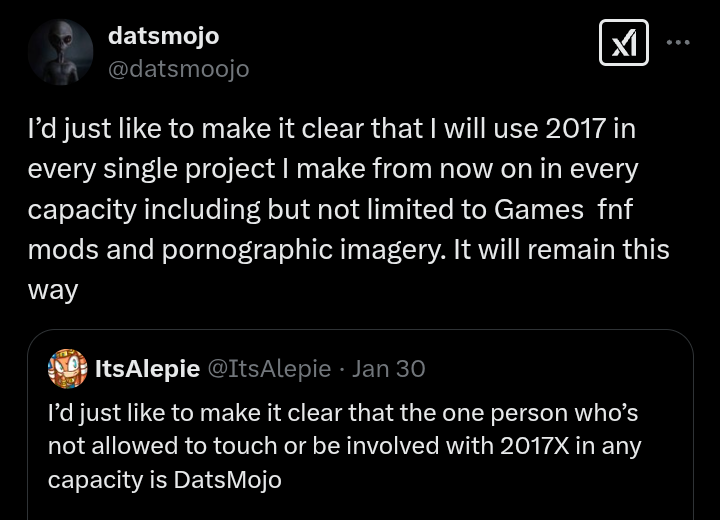Open the Jan 30 timestamp link
The image size is (720, 520).
389,368
